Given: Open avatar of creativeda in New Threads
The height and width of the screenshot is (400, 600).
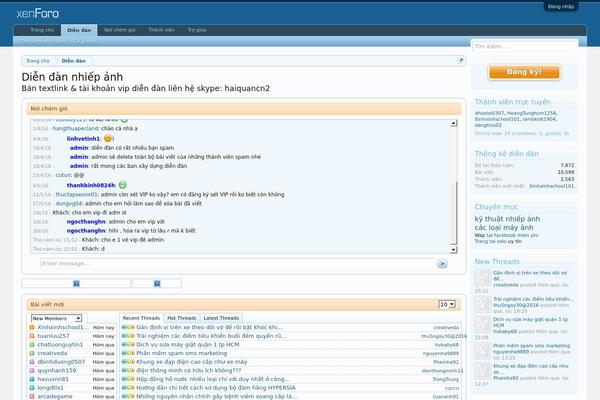Looking at the screenshot, I should pos(483,278).
